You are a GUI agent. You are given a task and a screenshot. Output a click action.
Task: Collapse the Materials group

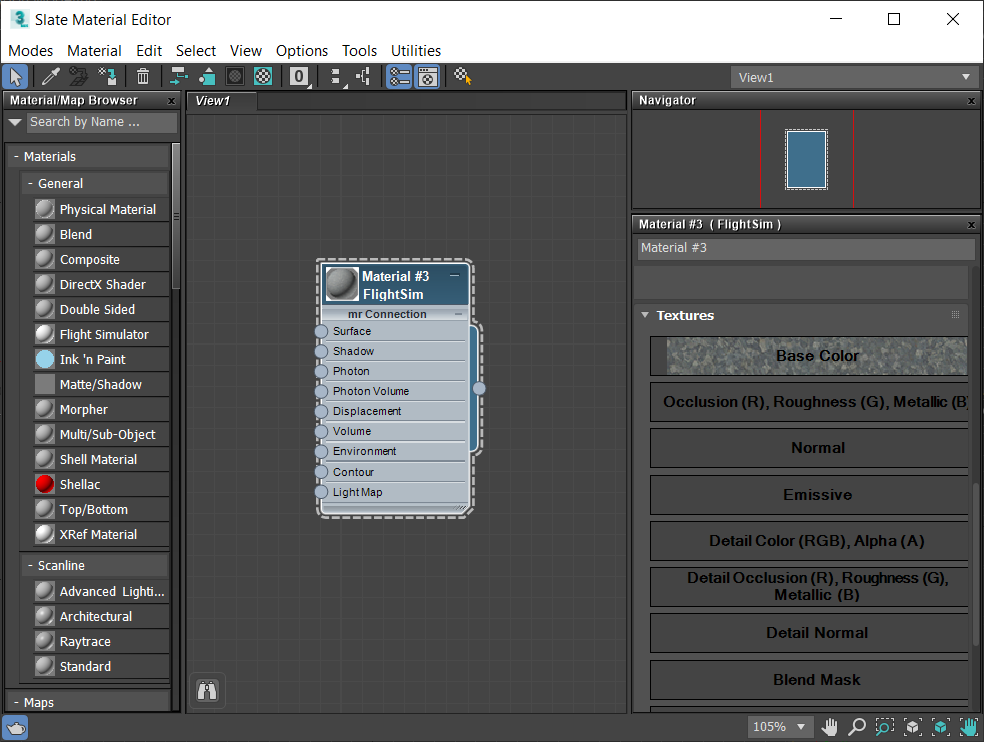(x=16, y=156)
